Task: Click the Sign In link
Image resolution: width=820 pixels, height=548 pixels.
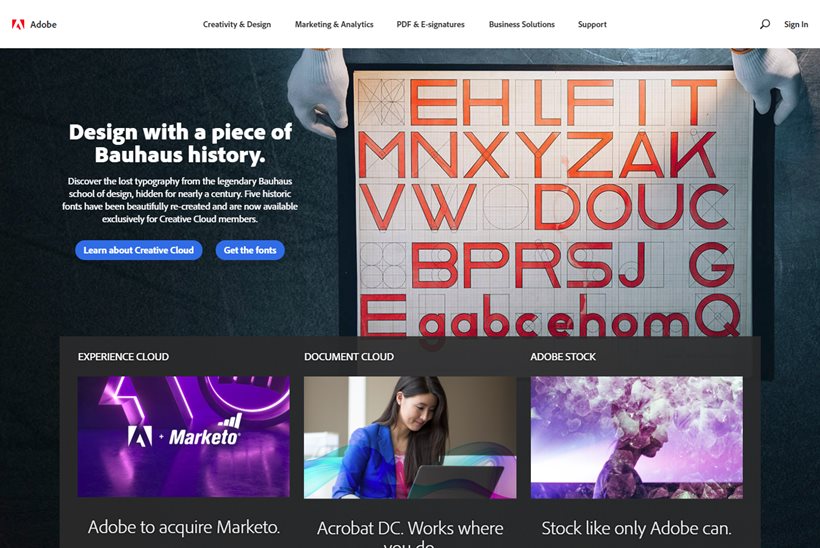Action: 796,24
